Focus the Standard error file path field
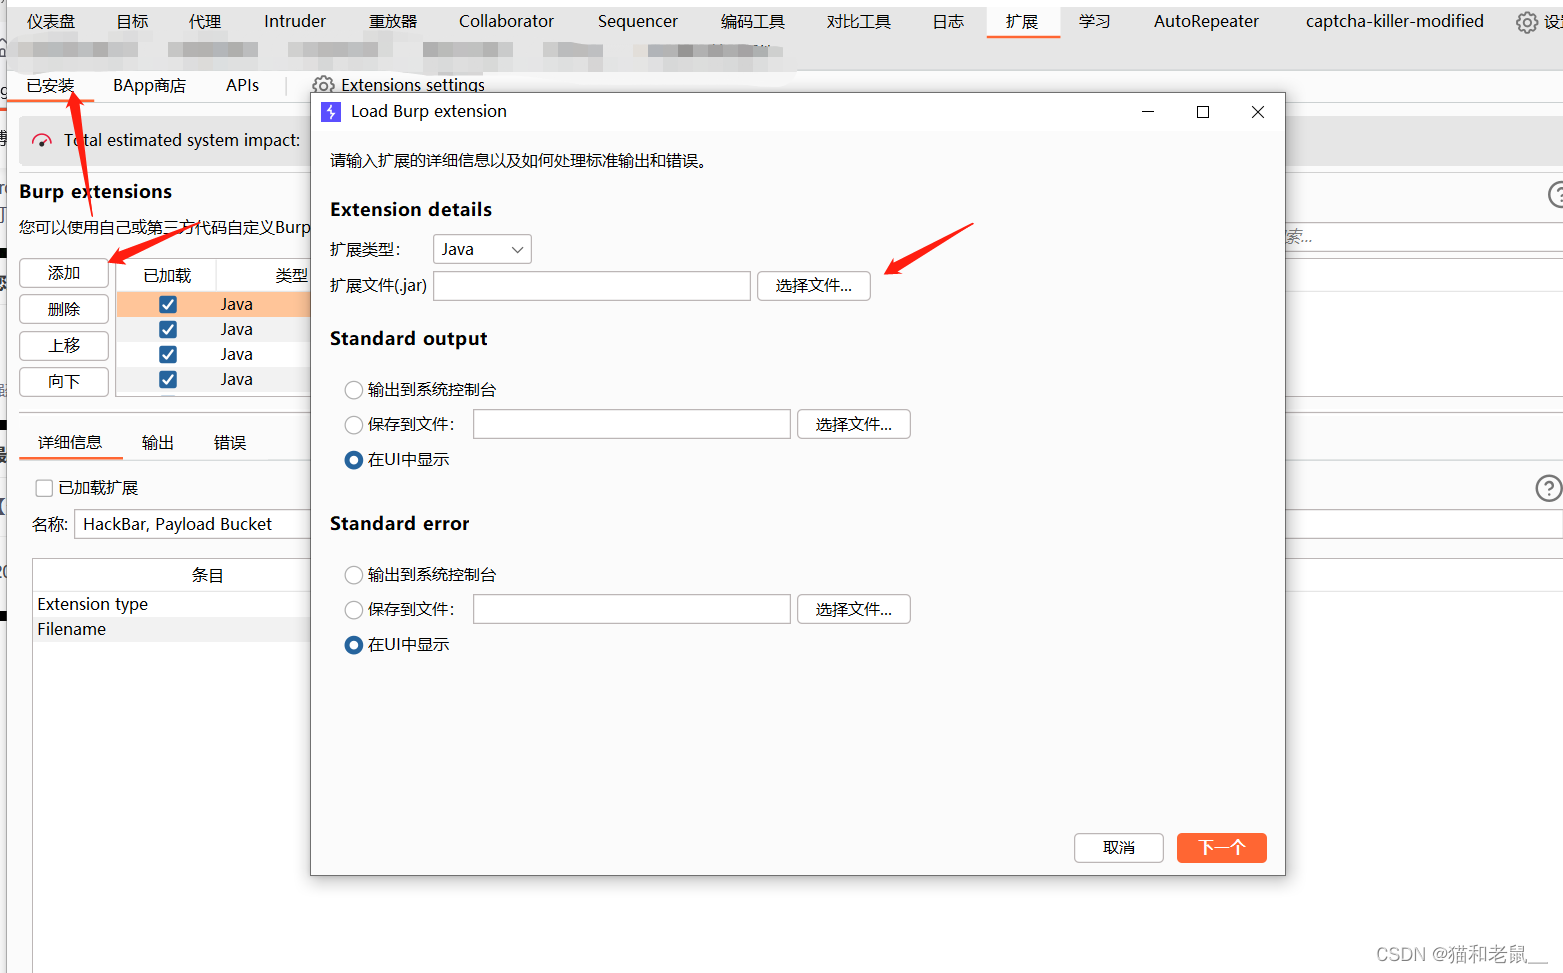 [632, 610]
